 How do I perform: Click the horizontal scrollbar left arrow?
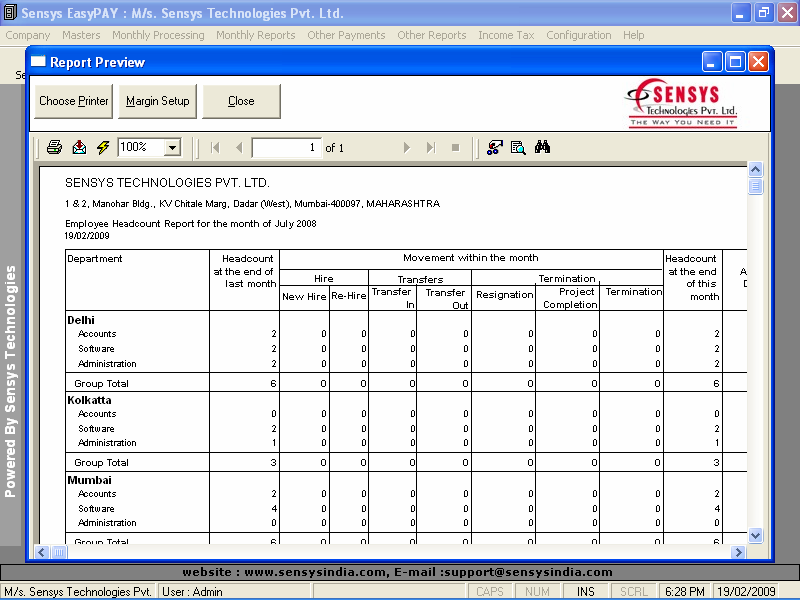coord(42,552)
